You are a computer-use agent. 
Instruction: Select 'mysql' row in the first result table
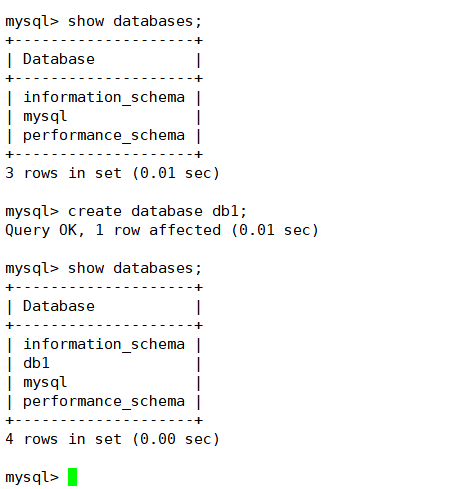[x=45, y=117]
